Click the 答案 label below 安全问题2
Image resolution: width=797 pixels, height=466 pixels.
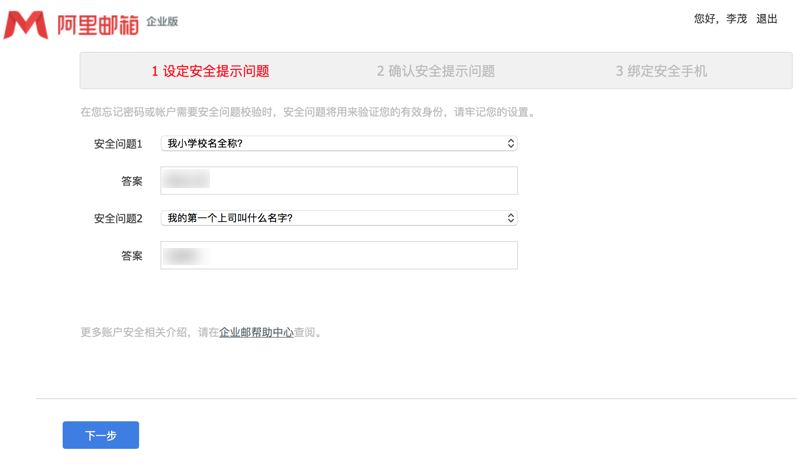tap(132, 256)
